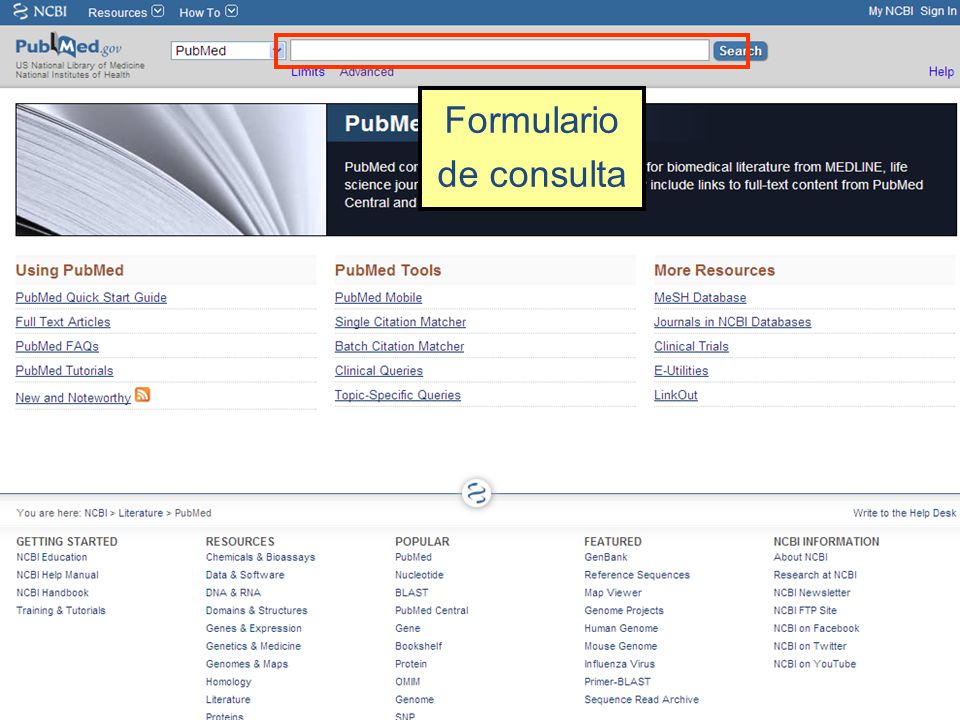Open PubMed Quick Start Guide
The height and width of the screenshot is (720, 960).
(x=91, y=298)
